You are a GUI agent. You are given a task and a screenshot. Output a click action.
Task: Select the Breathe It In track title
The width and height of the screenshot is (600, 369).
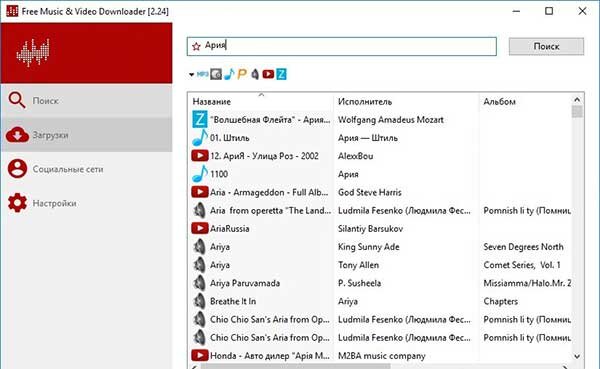(233, 301)
